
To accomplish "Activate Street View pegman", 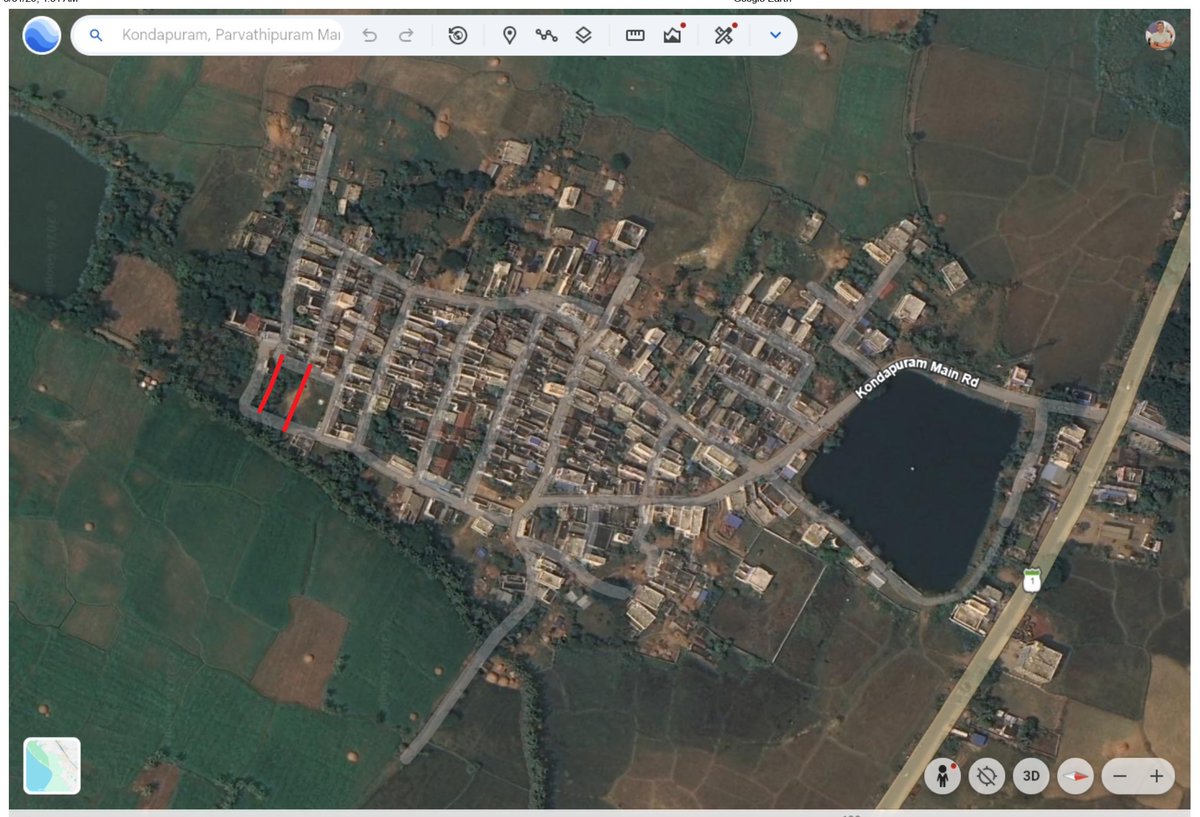I will (942, 776).
